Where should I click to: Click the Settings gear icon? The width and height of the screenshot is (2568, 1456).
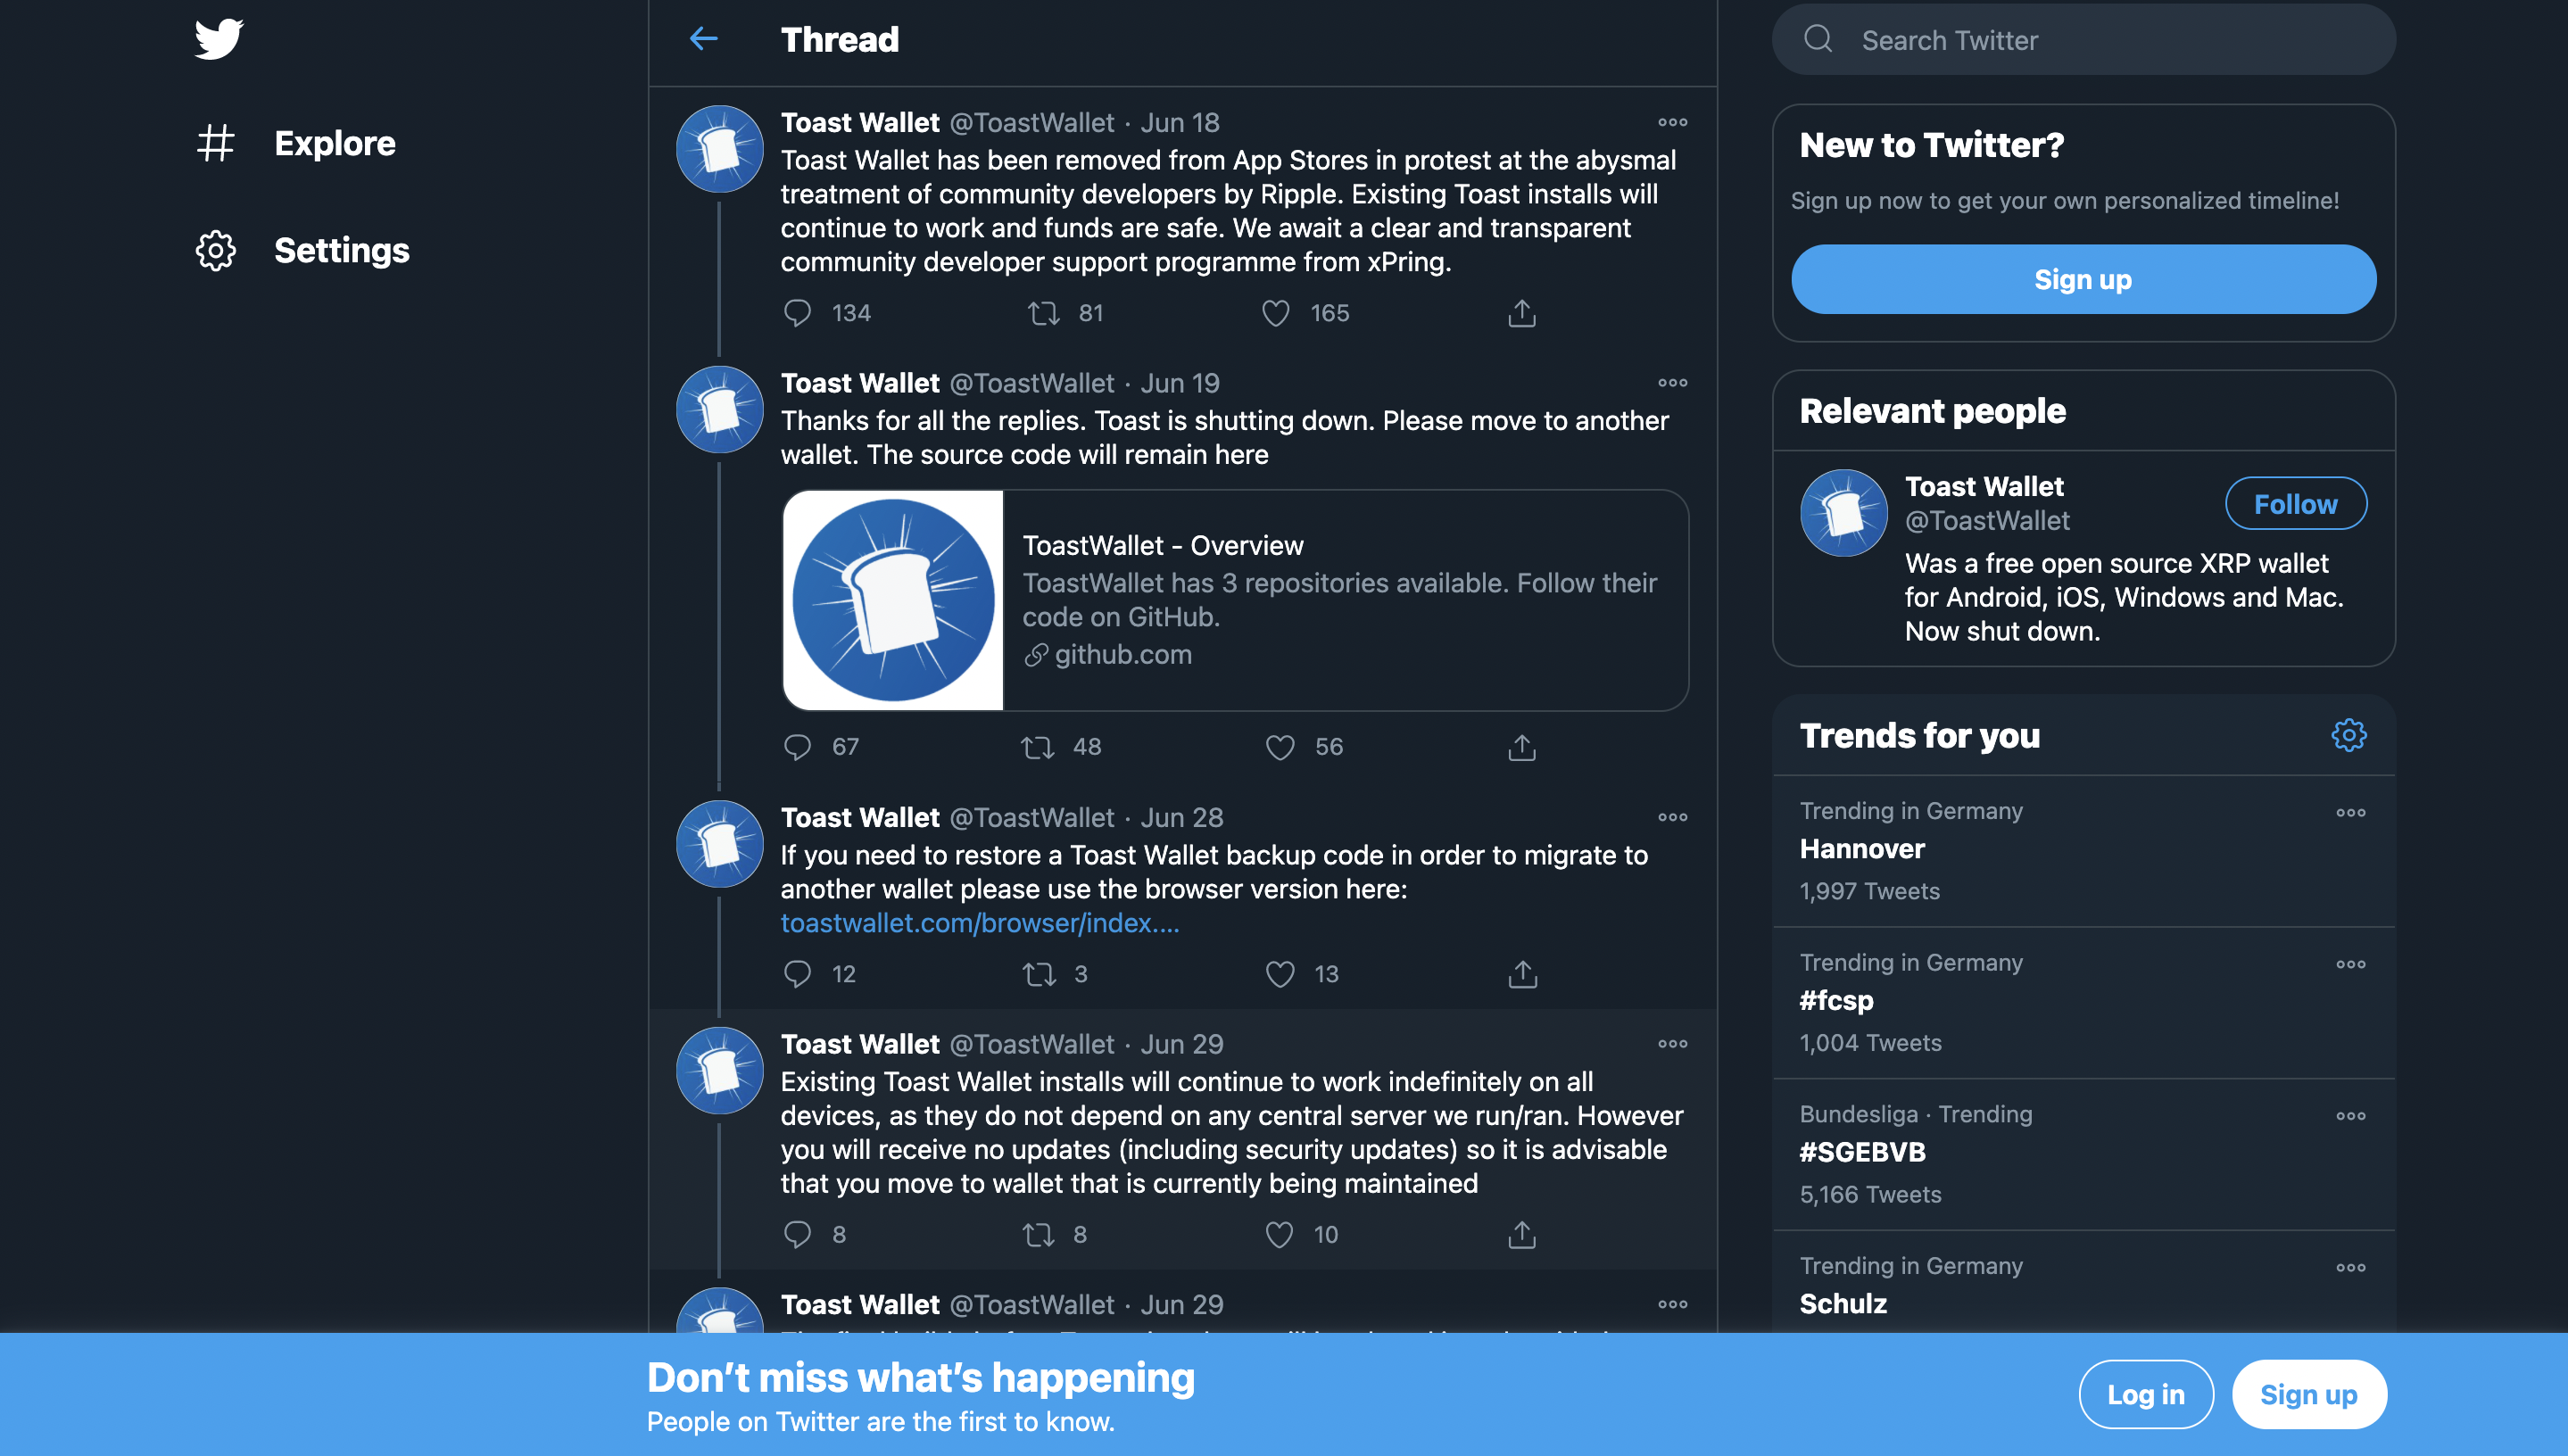[213, 249]
